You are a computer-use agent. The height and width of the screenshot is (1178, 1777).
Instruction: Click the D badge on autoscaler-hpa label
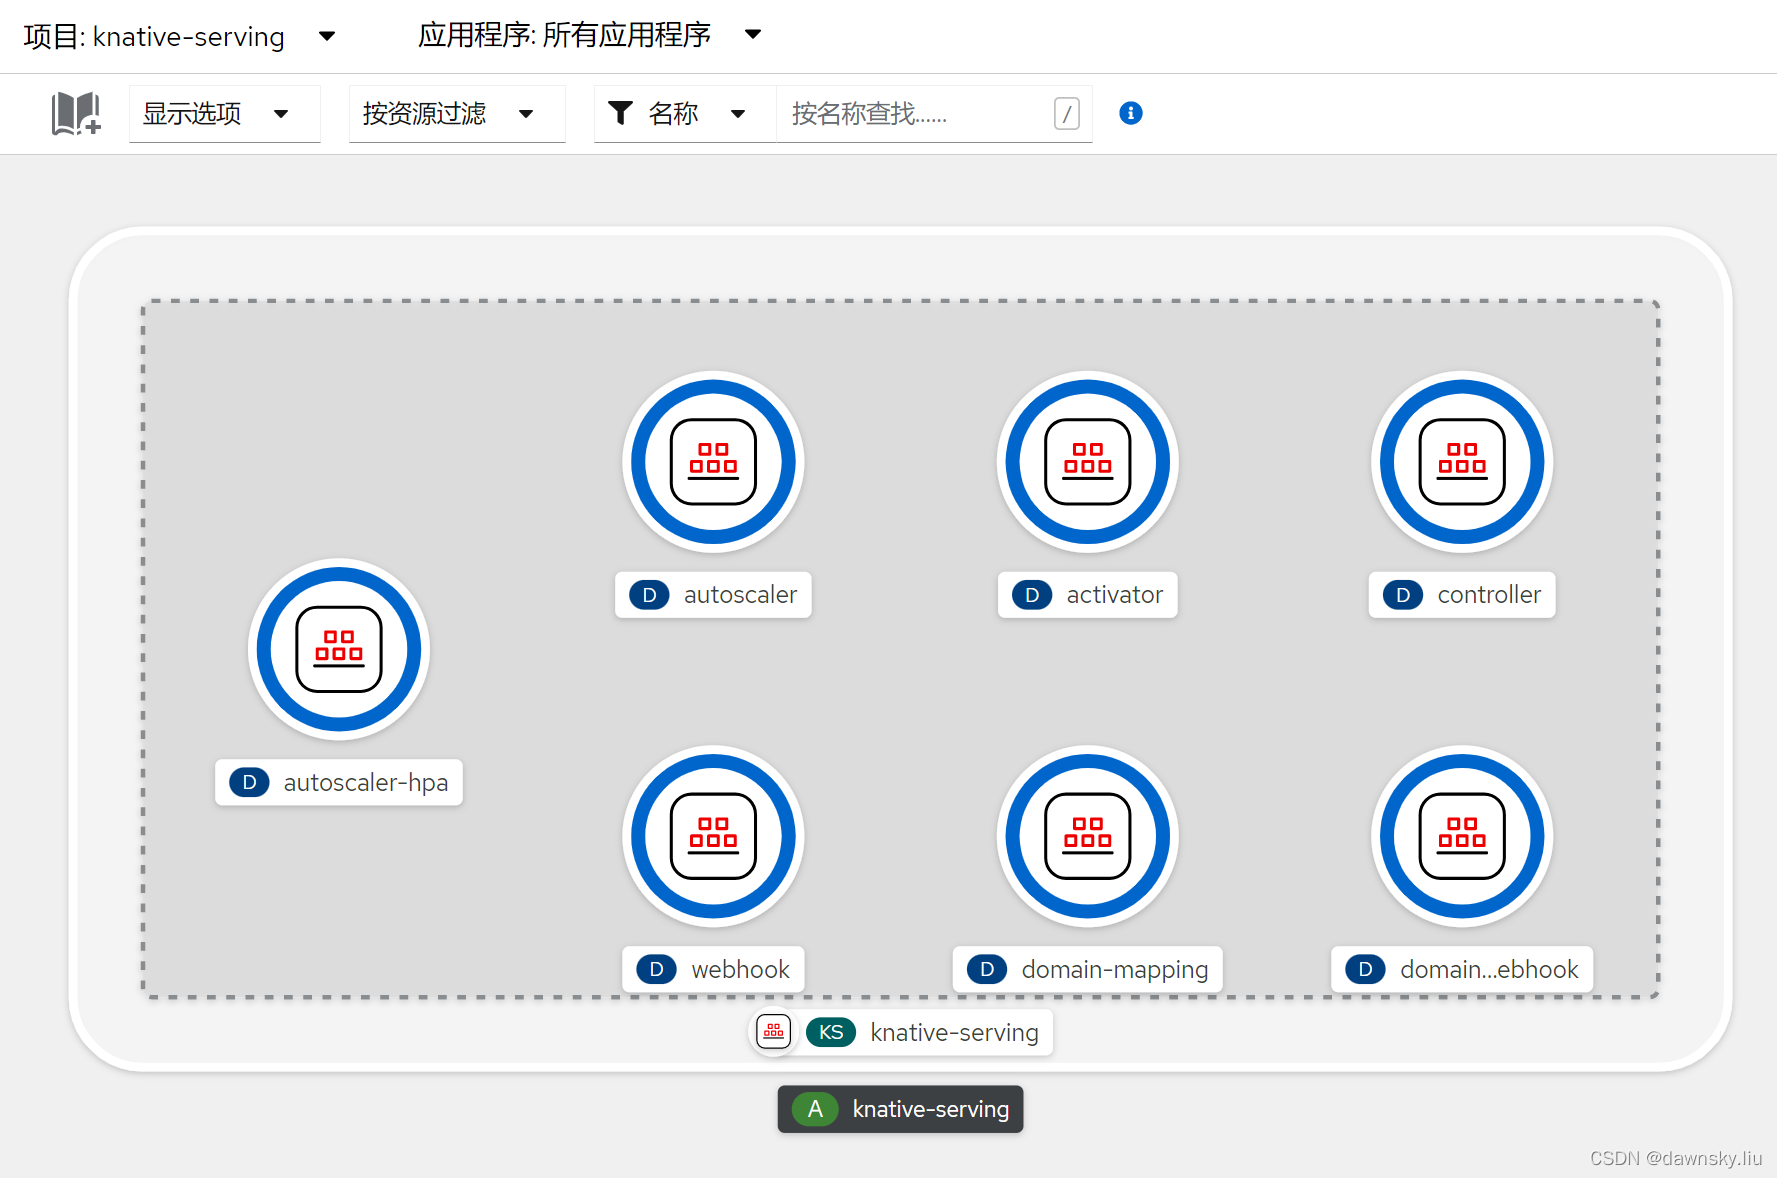[249, 782]
